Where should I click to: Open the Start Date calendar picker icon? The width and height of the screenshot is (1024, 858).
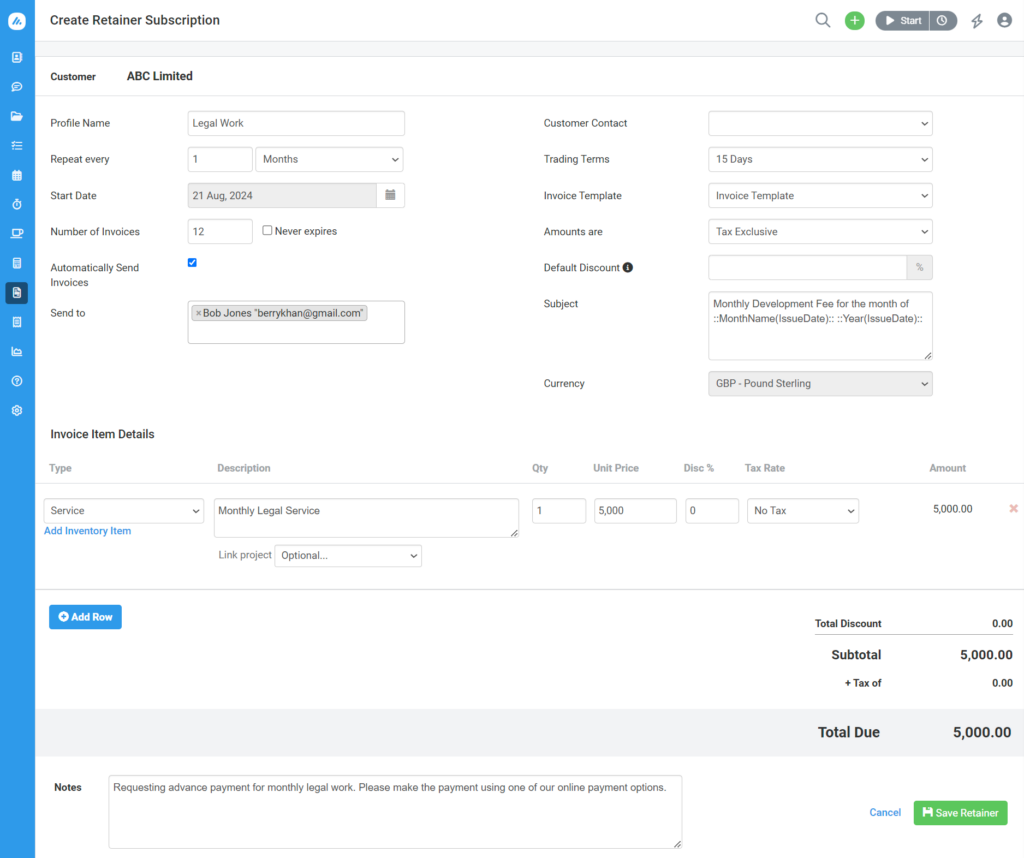tap(391, 195)
